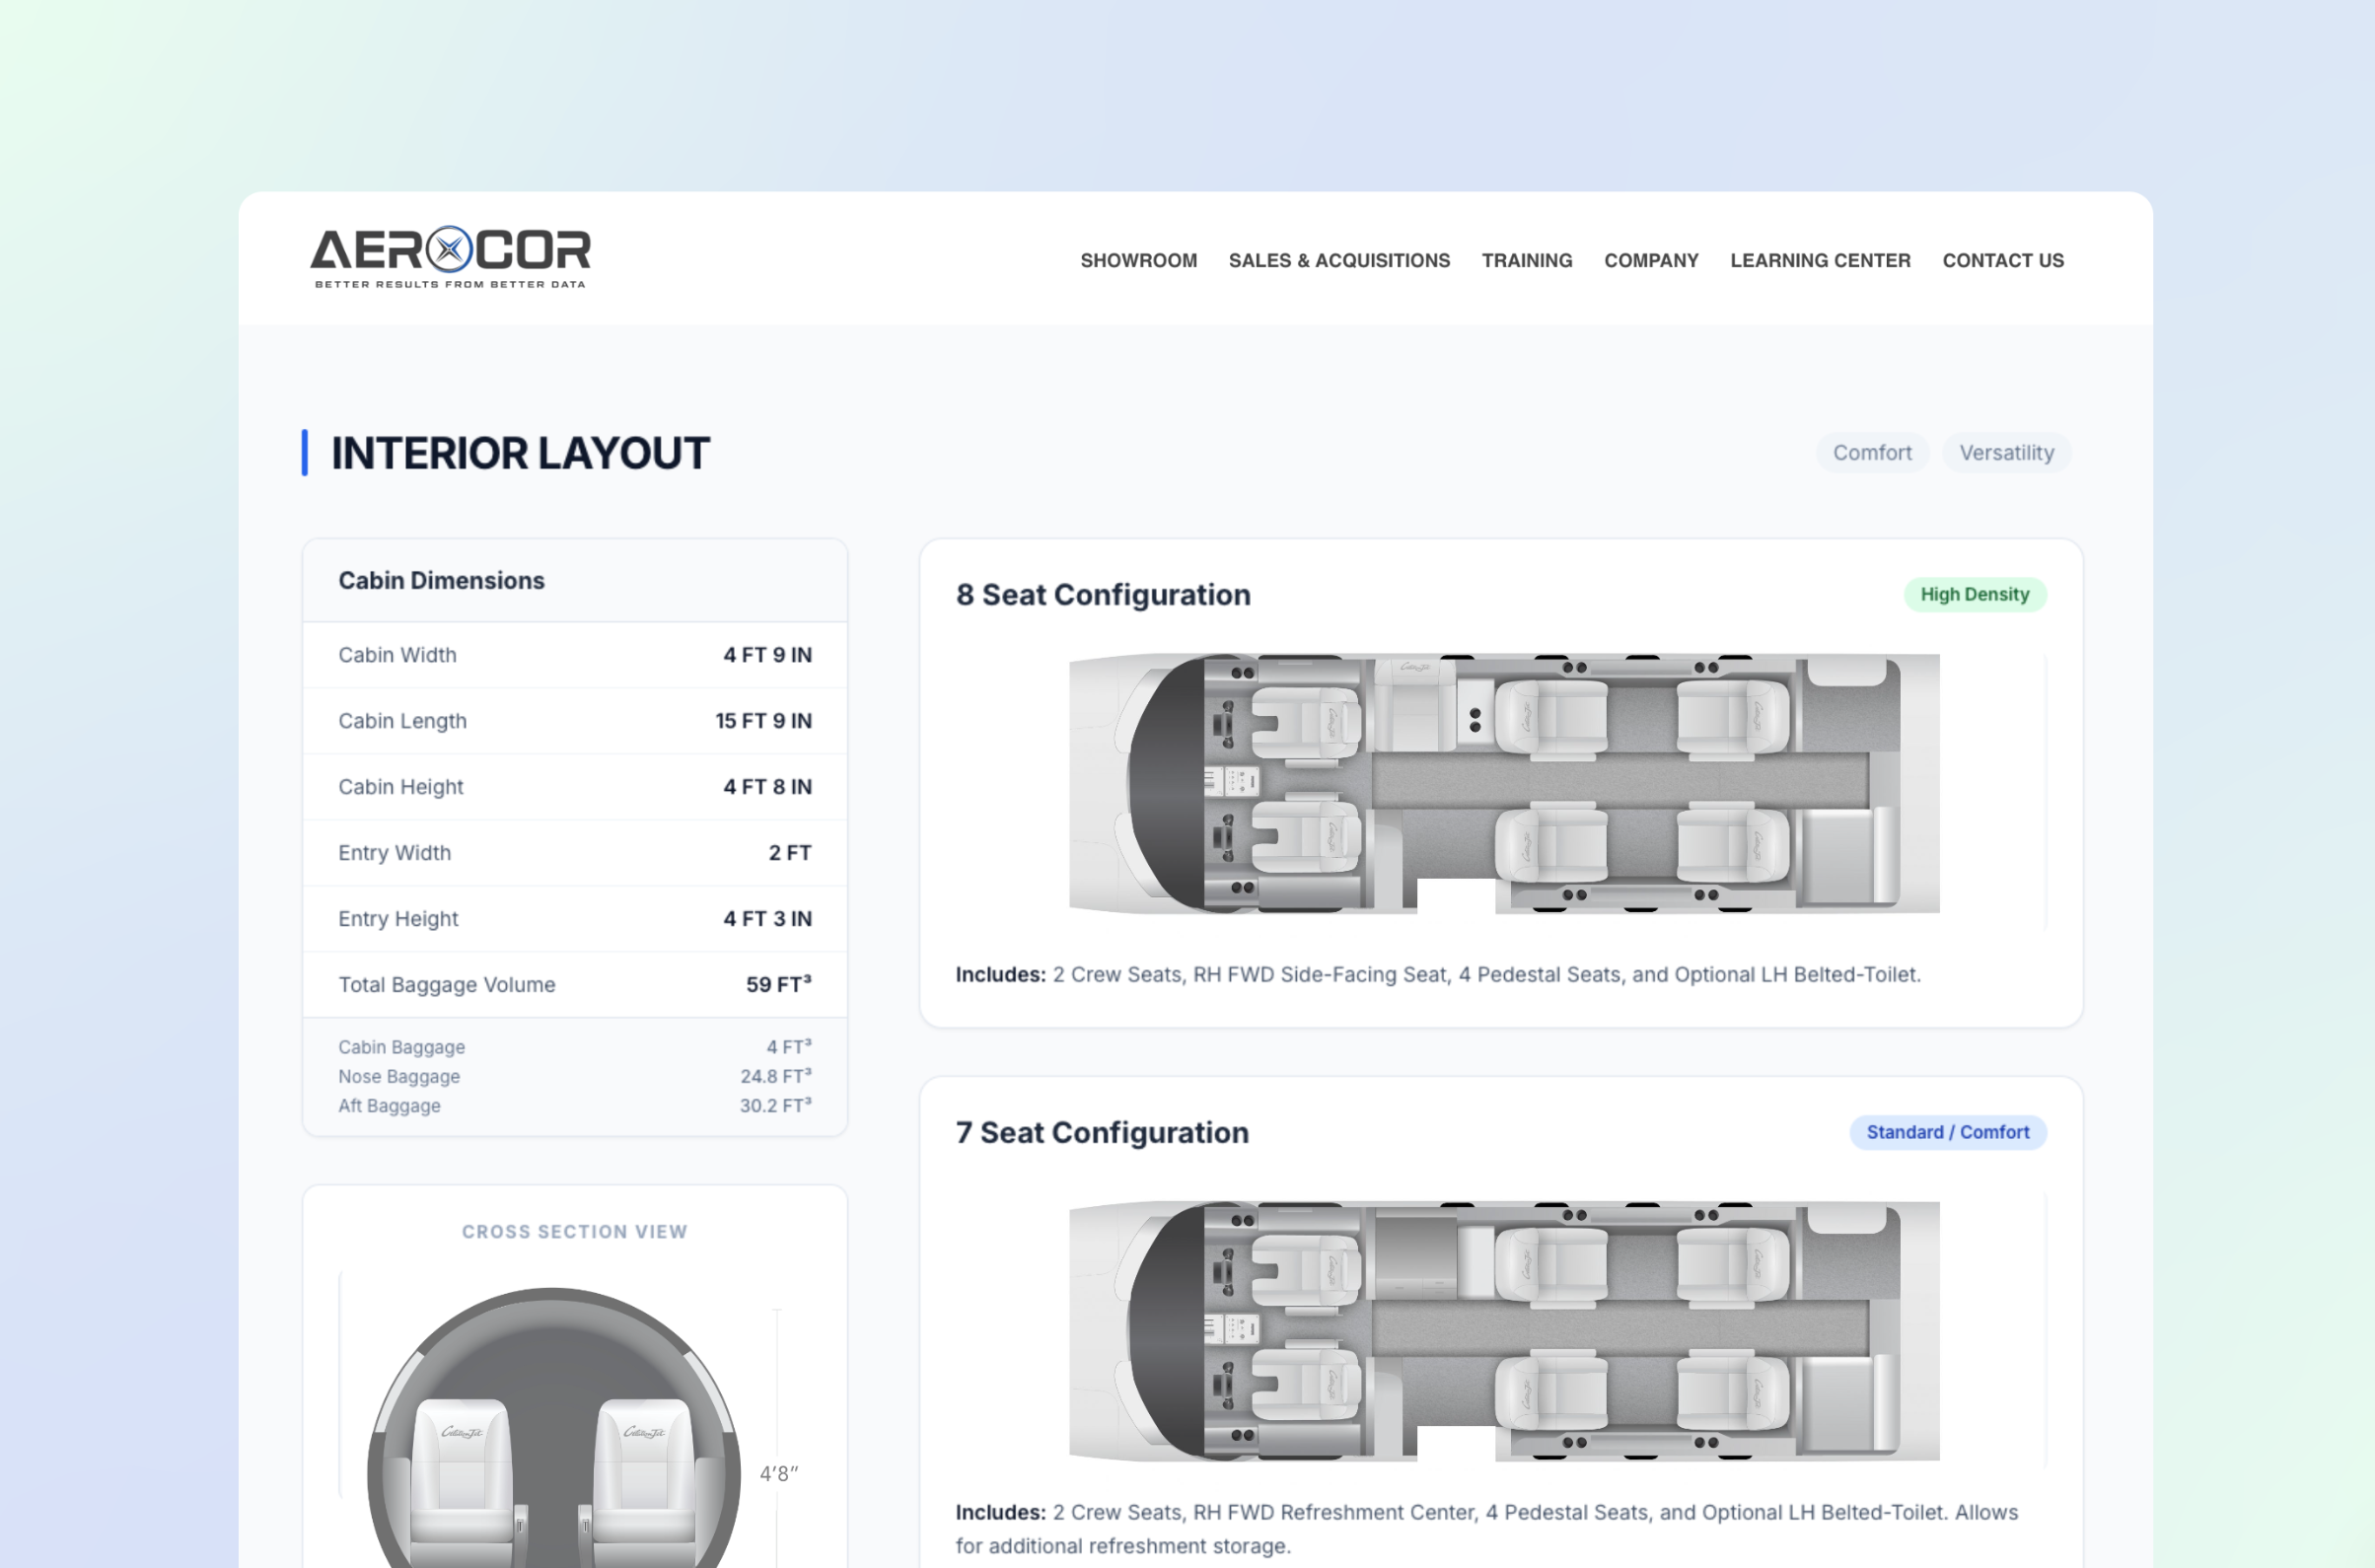Select the Cabin Width row
2375x1568 pixels.
(x=574, y=655)
